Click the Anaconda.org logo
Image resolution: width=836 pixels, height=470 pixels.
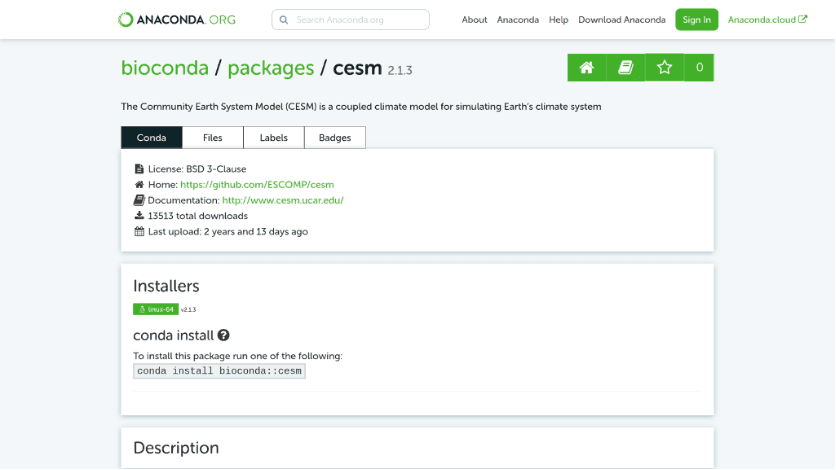[x=176, y=20]
